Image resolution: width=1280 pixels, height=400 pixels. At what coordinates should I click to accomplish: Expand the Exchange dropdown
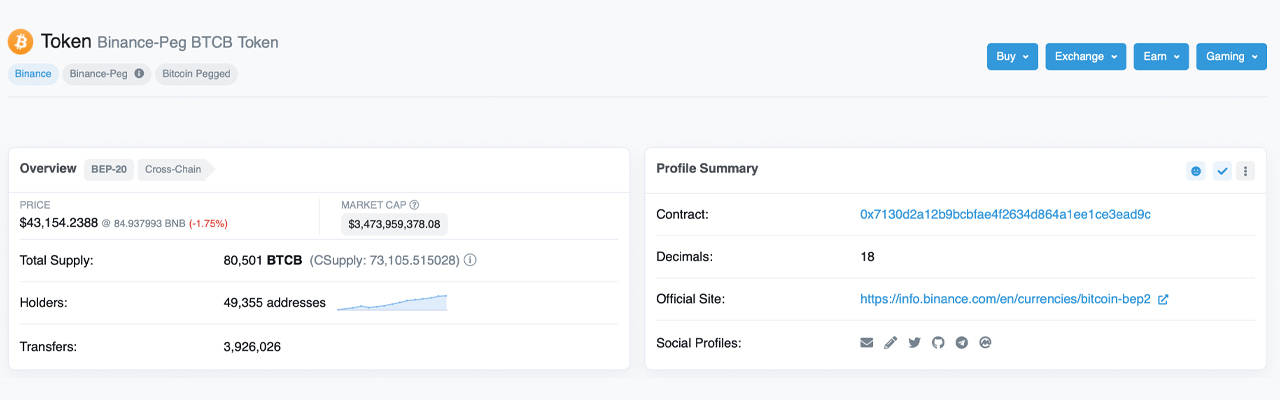[1086, 57]
